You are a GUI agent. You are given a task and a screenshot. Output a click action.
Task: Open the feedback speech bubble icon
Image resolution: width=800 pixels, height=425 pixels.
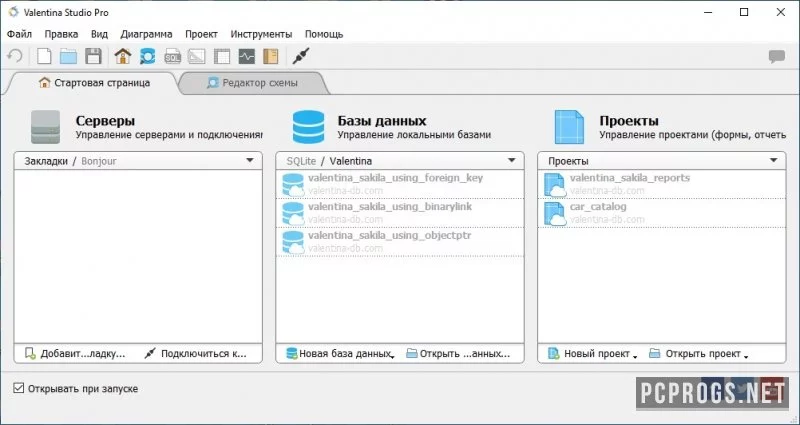(x=777, y=56)
